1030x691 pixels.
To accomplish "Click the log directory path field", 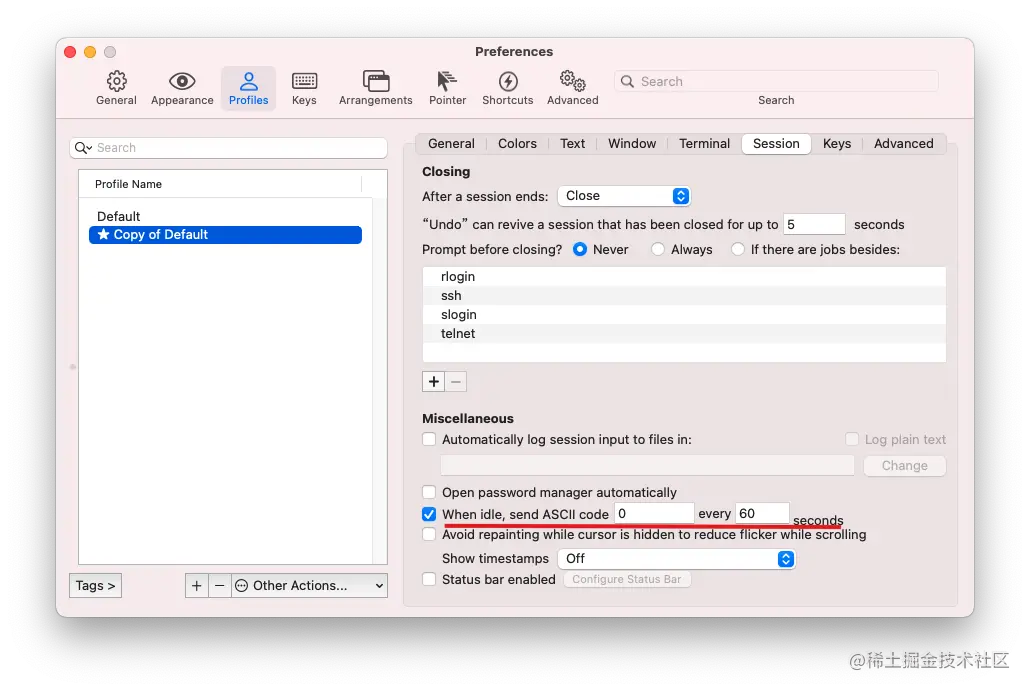I will click(647, 466).
